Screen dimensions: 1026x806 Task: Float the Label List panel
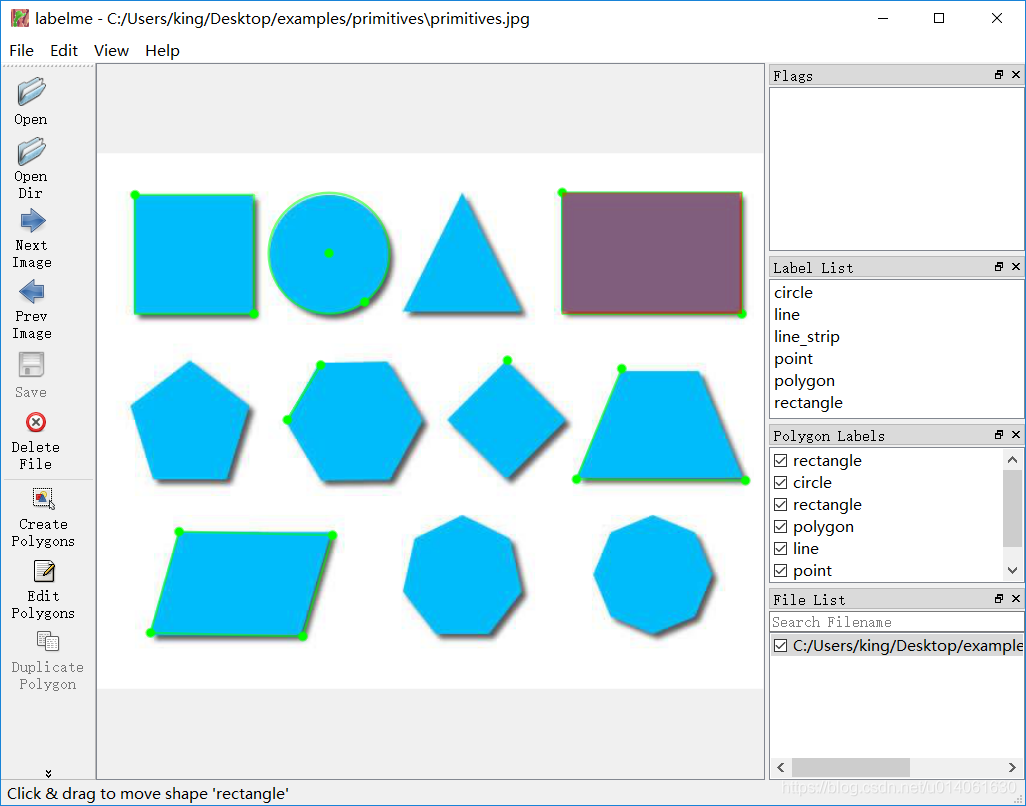point(999,266)
